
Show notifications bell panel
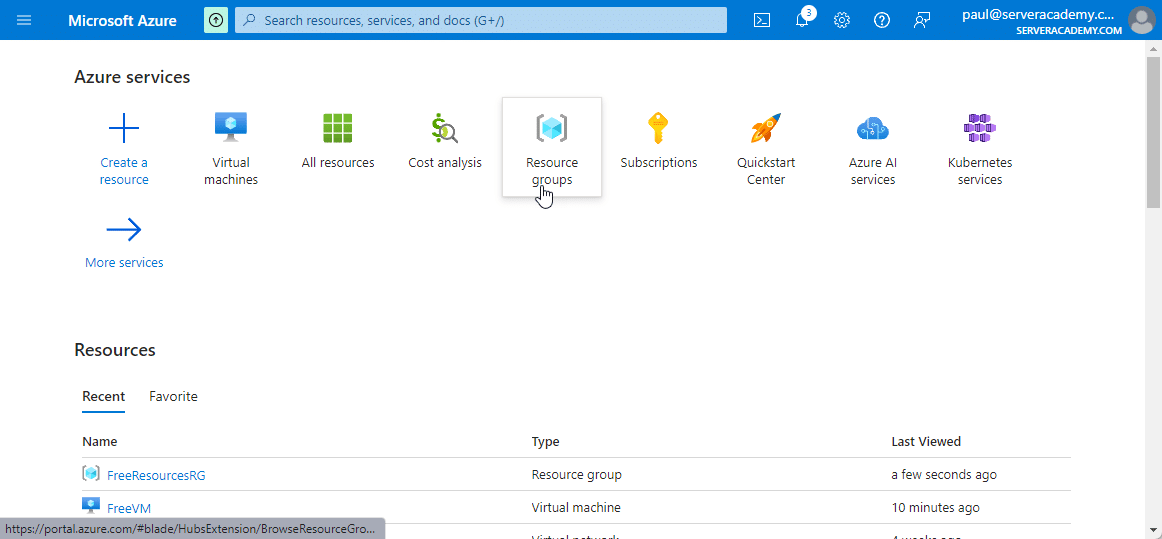[802, 20]
